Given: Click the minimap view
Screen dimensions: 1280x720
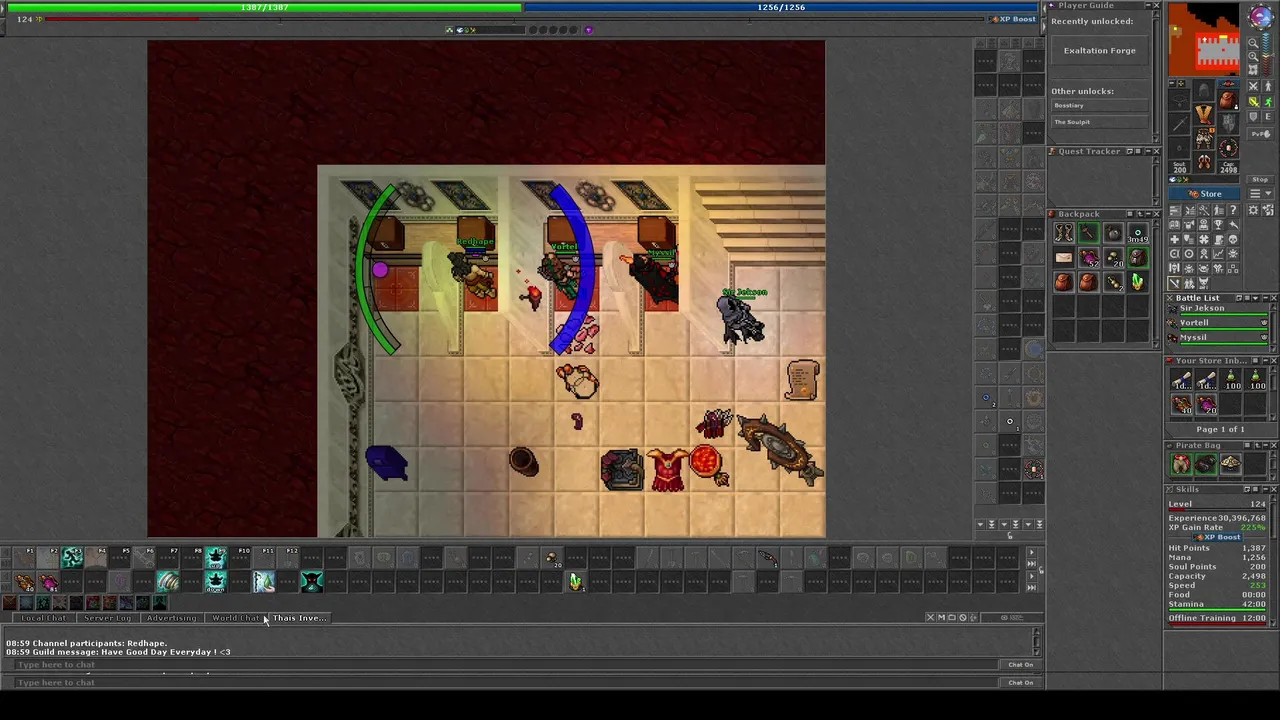Looking at the screenshot, I should pyautogui.click(x=1204, y=40).
